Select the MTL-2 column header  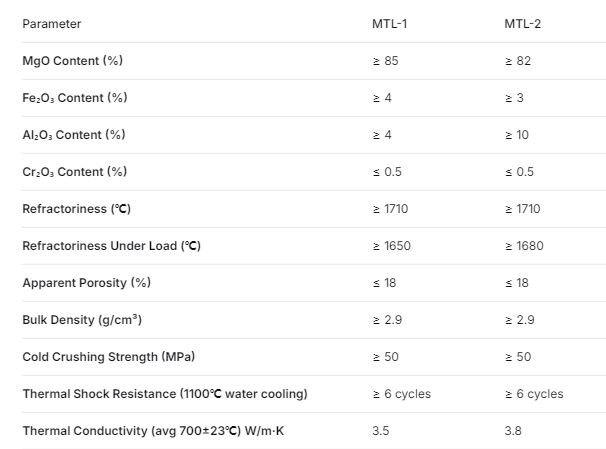click(x=523, y=24)
